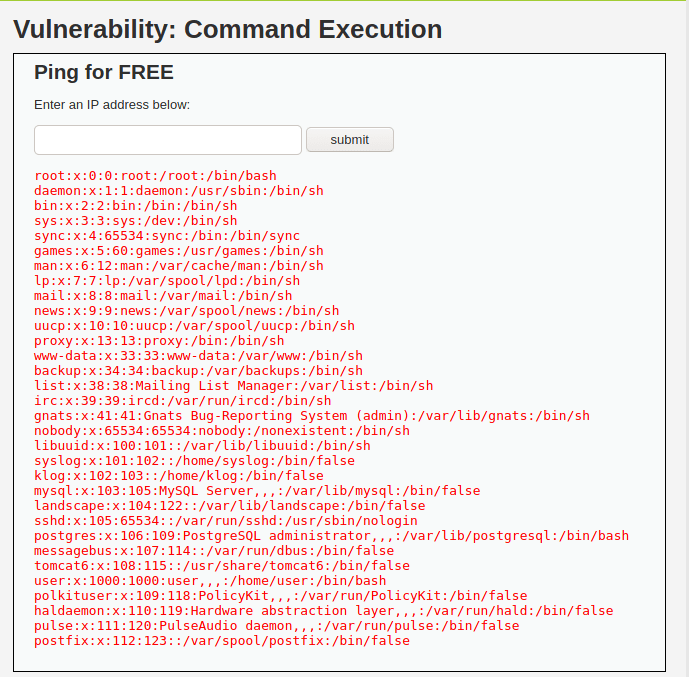Image resolution: width=689 pixels, height=677 pixels.
Task: Click the 'Ping for FREE' form title
Action: (x=104, y=72)
